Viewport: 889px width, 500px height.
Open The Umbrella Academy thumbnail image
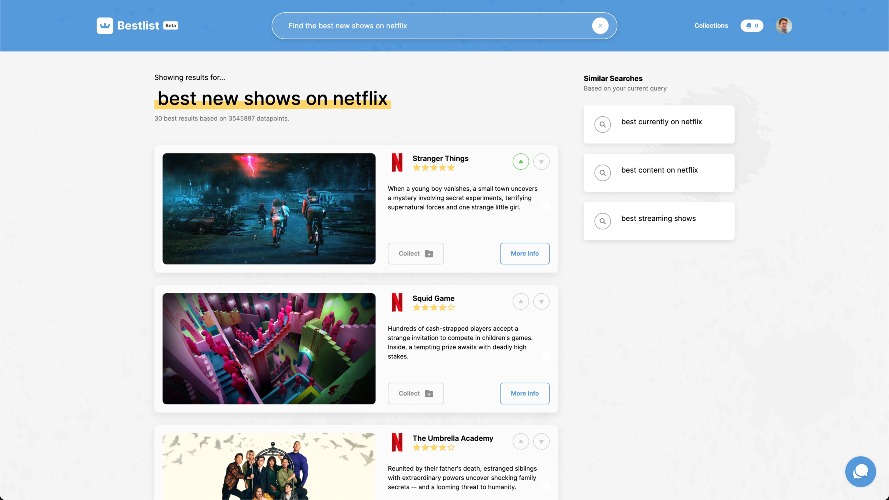point(269,467)
